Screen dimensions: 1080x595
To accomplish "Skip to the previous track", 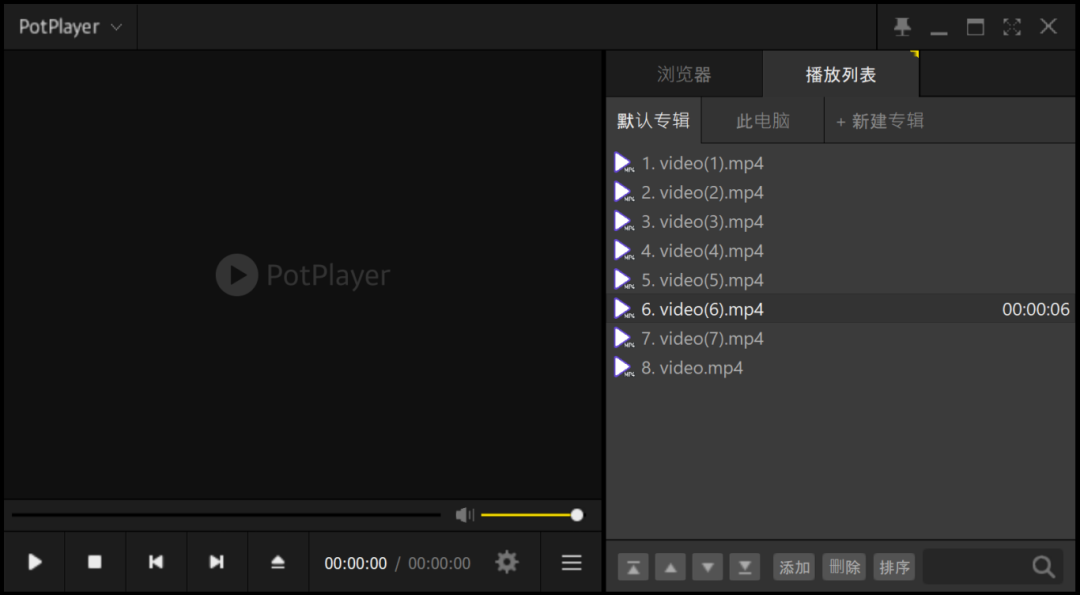I will coord(156,562).
